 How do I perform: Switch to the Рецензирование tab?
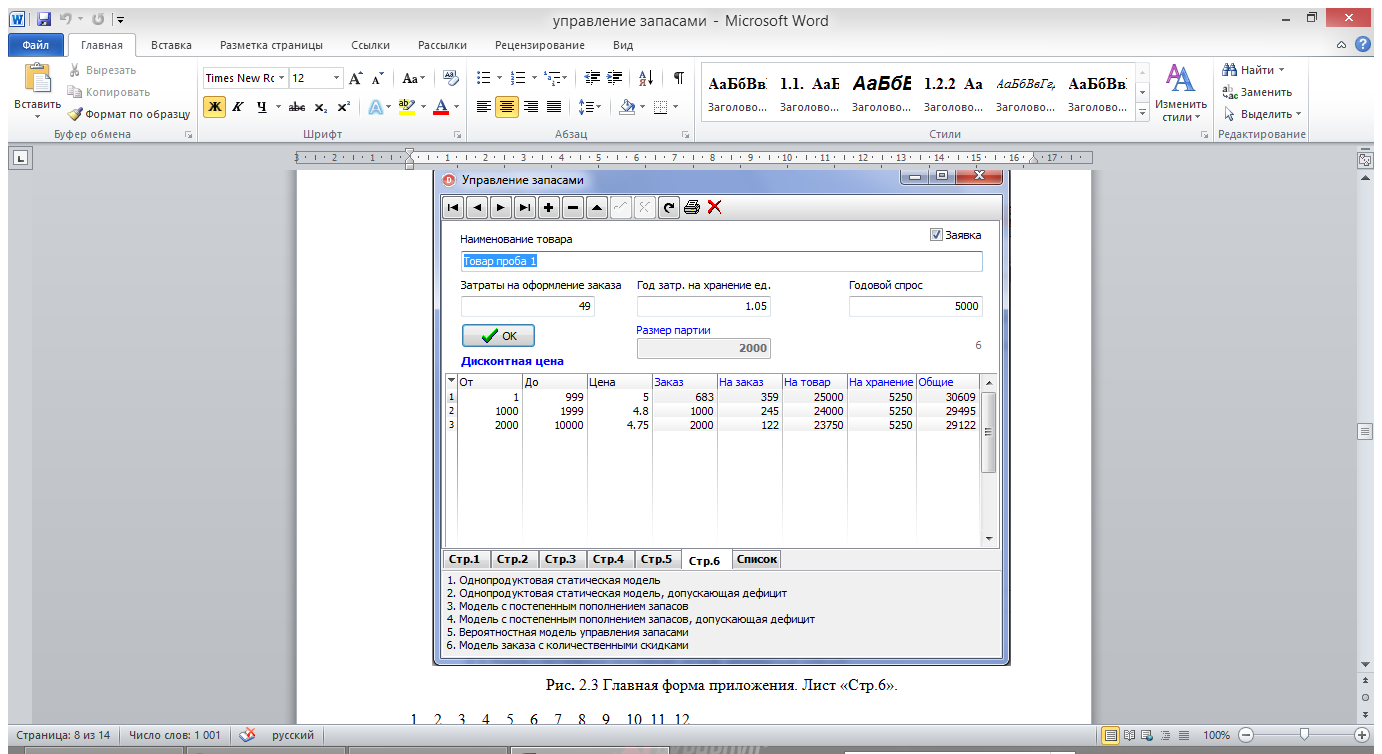(x=540, y=45)
